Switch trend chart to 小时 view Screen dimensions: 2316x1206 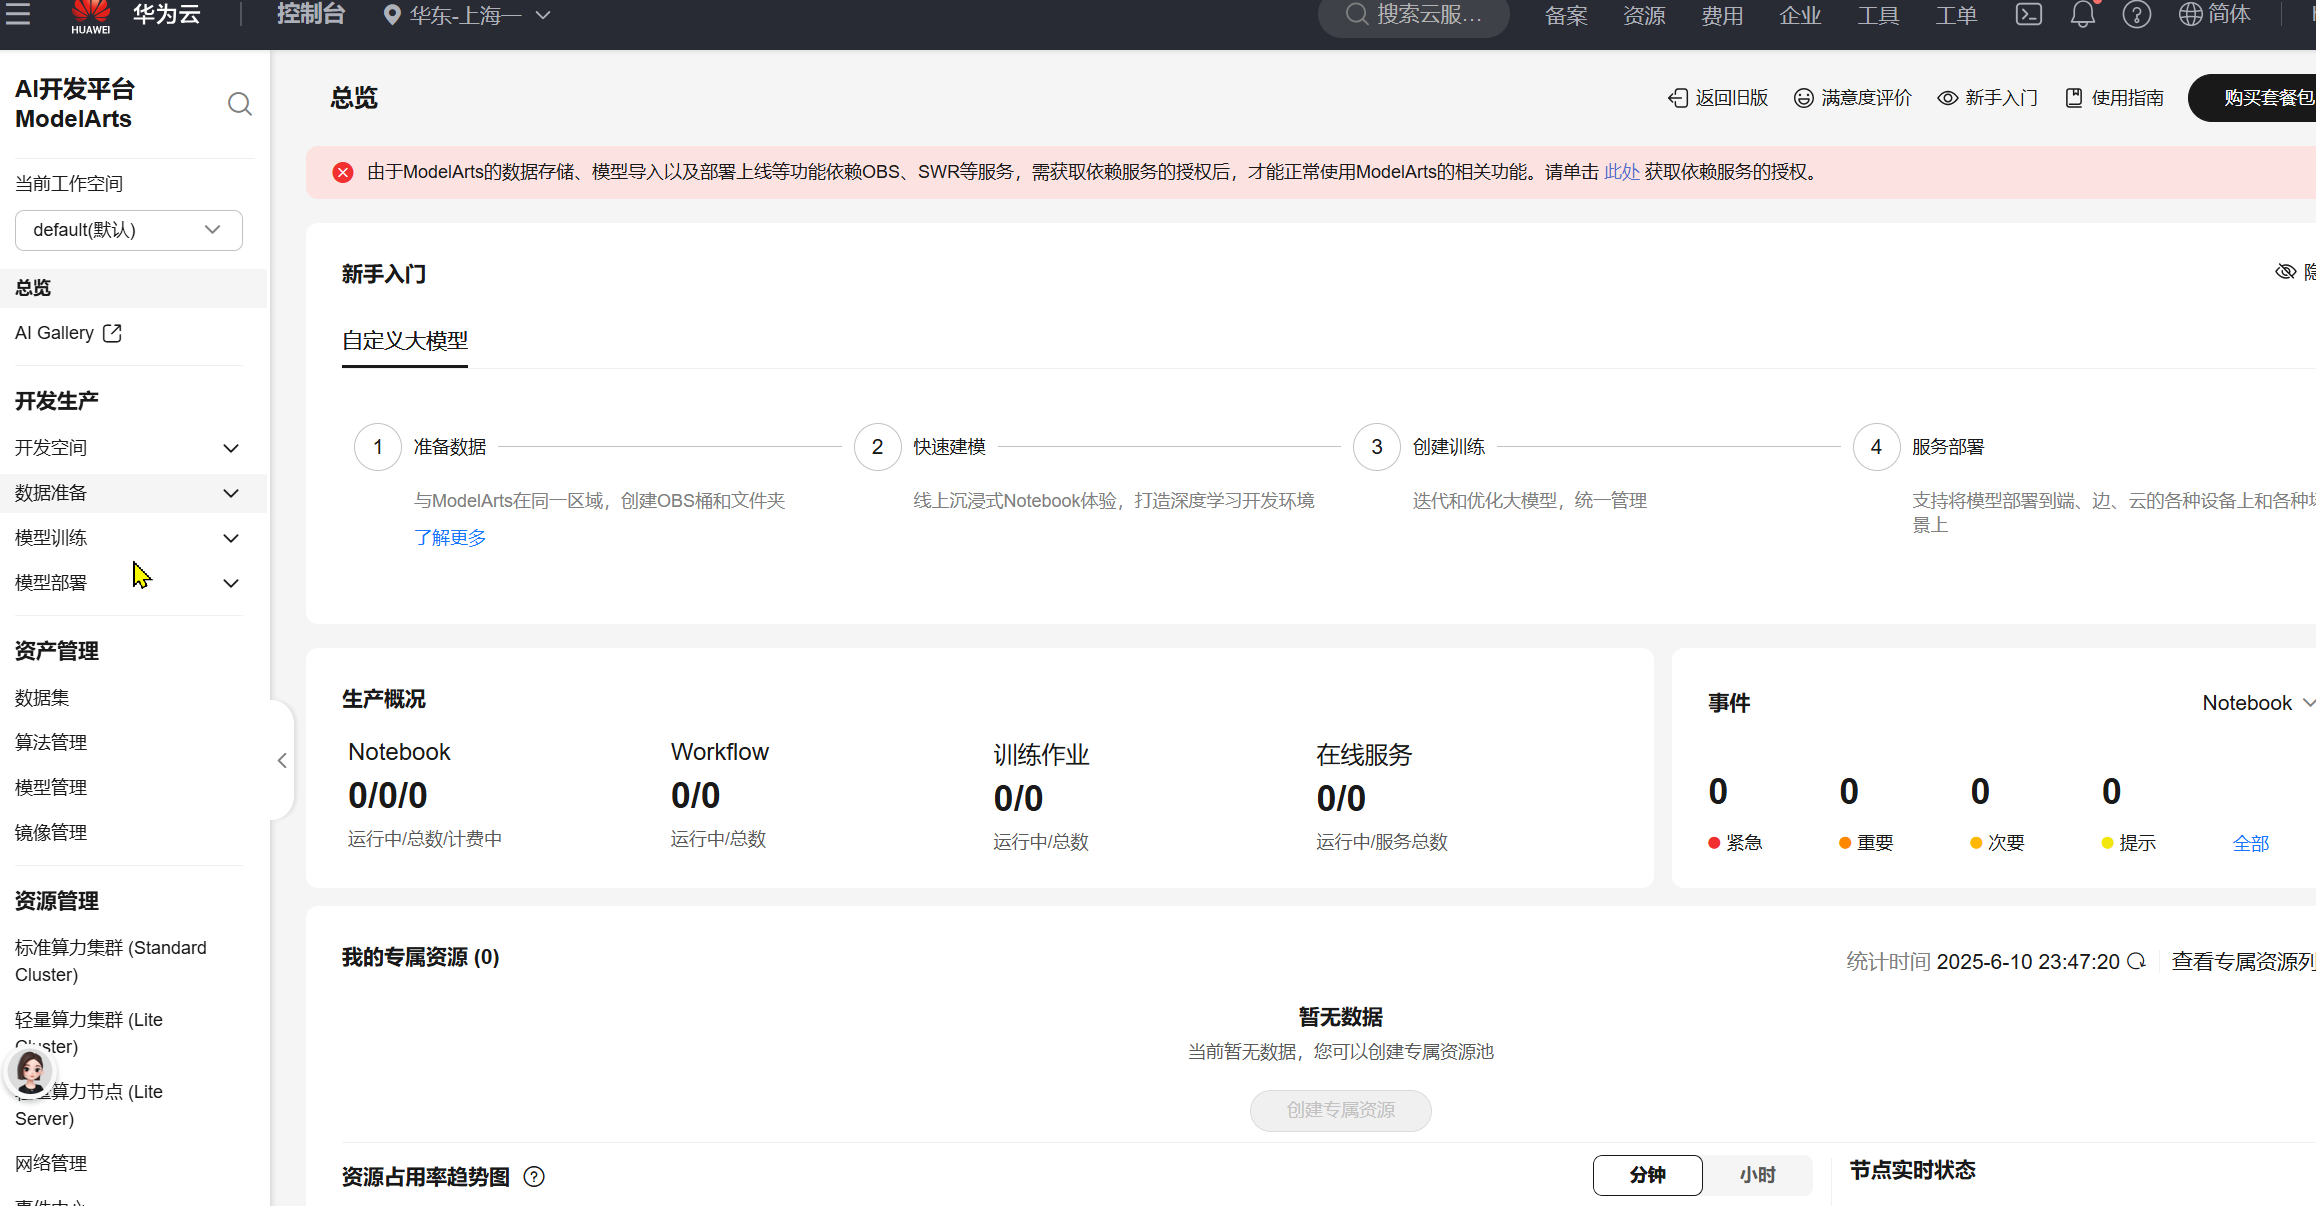1757,1175
